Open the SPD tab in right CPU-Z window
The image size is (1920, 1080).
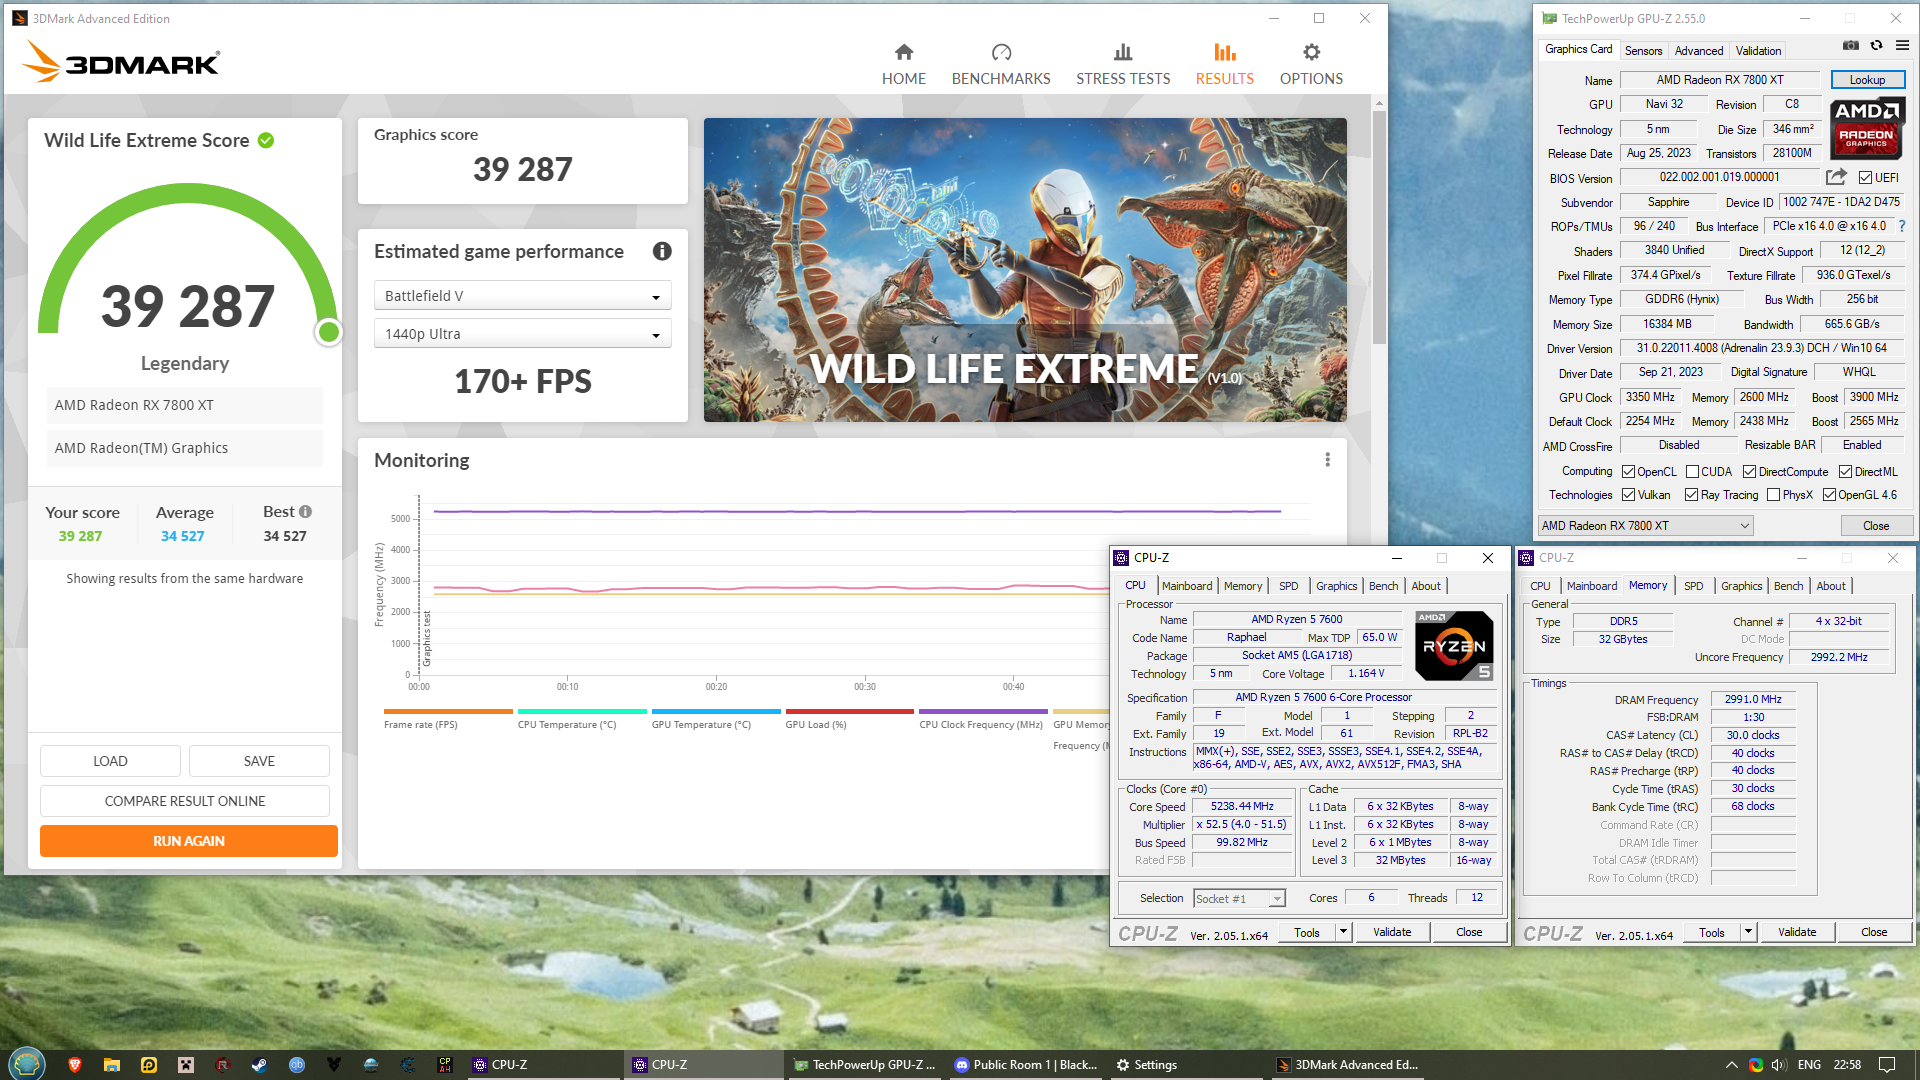click(x=1693, y=586)
